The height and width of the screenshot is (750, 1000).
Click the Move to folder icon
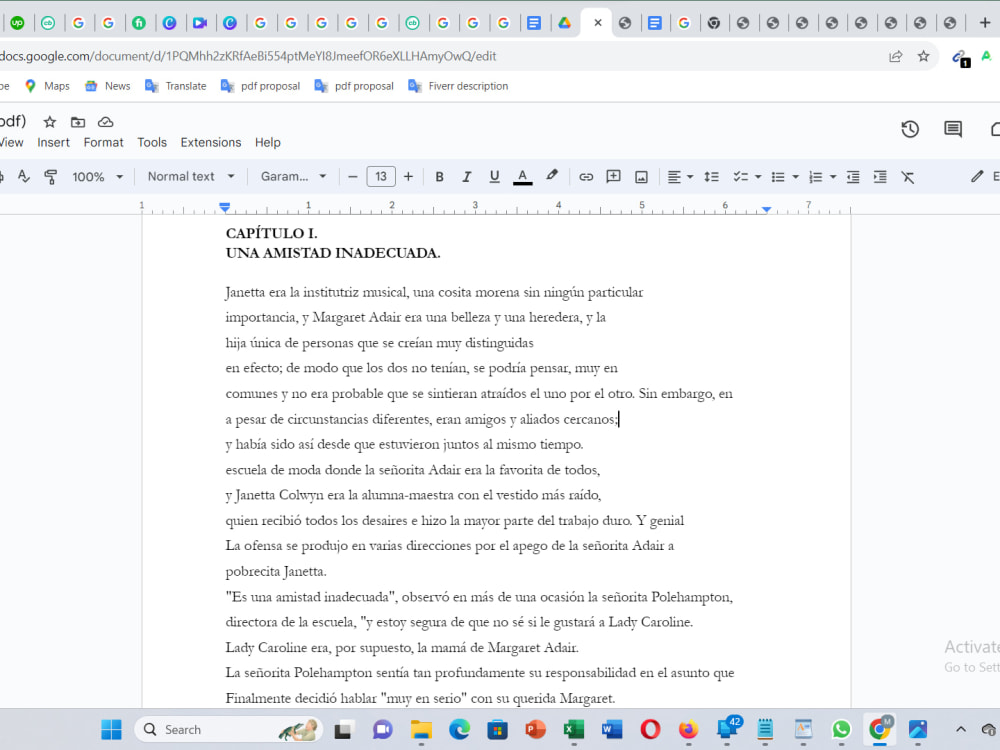point(78,122)
